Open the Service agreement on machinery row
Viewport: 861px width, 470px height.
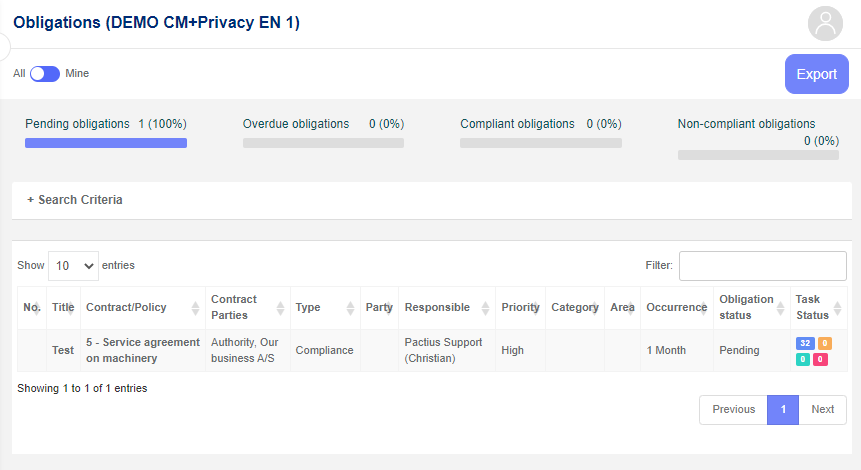432,350
